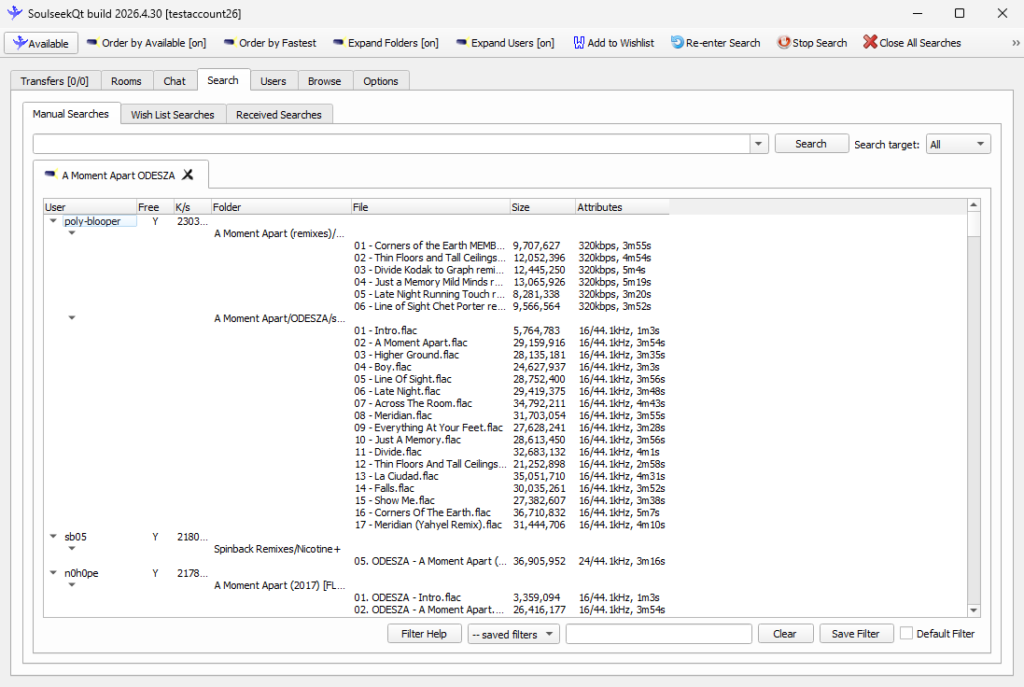
Task: Click Re-enter Search toolbar icon
Action: tap(677, 42)
